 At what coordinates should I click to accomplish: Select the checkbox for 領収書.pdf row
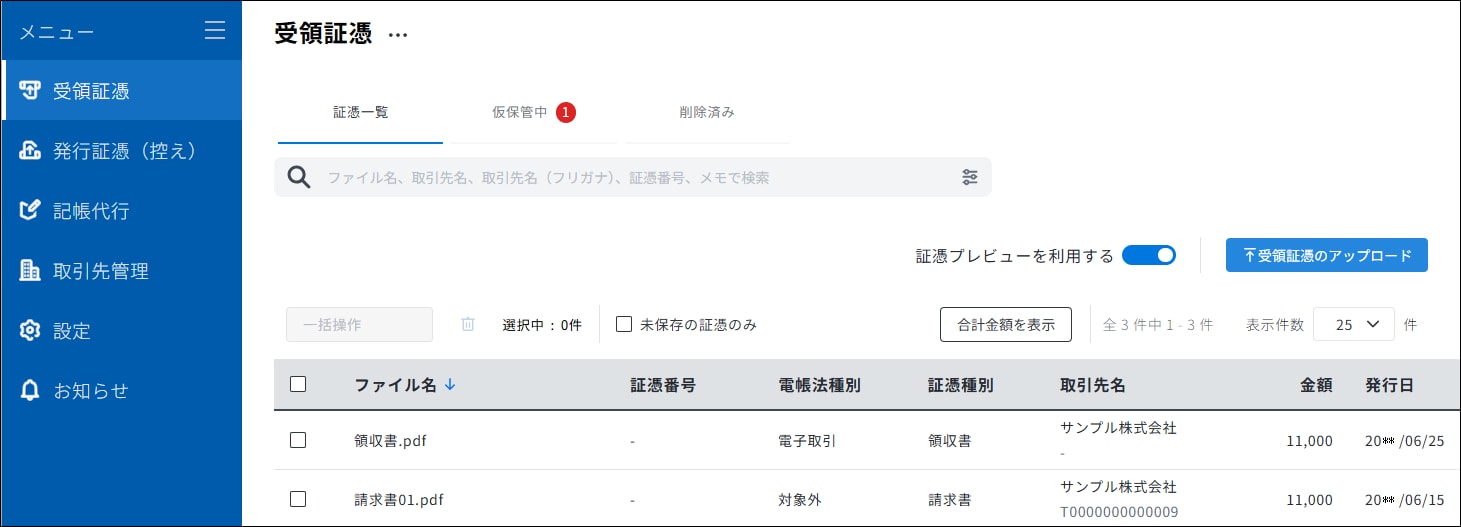(298, 440)
